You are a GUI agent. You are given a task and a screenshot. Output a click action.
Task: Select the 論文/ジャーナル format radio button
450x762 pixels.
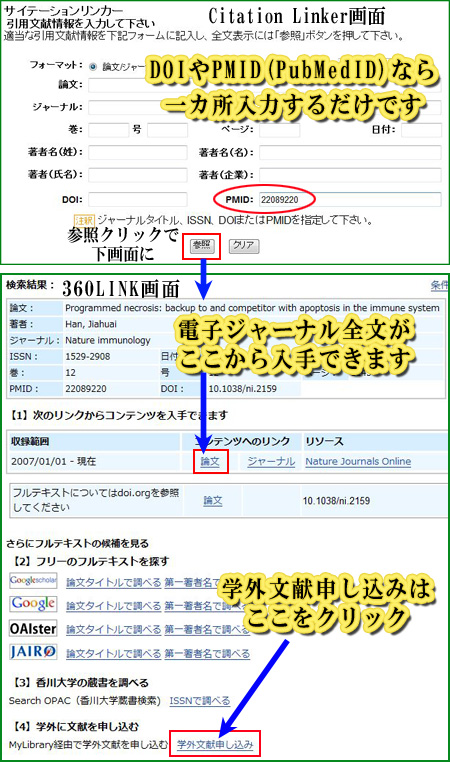93,67
